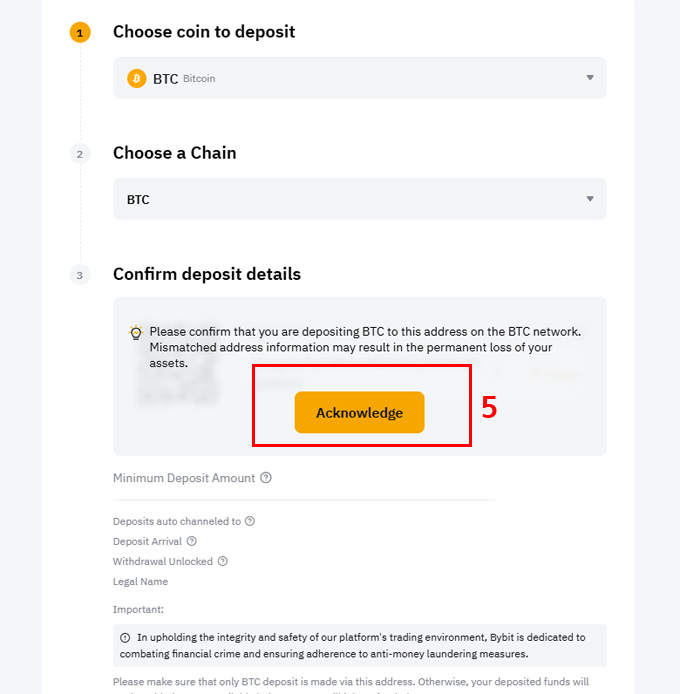Click Deposit Arrival help icon
The height and width of the screenshot is (694, 680).
[192, 541]
